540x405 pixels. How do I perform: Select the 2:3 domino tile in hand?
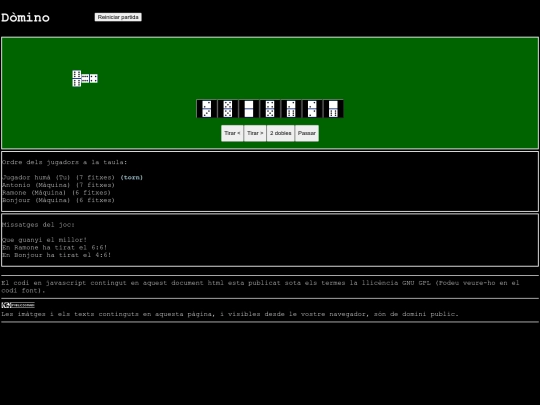(207, 109)
